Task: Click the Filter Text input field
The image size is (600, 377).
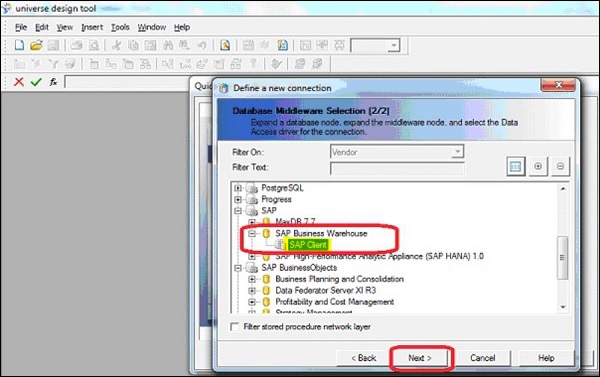Action: 397,168
